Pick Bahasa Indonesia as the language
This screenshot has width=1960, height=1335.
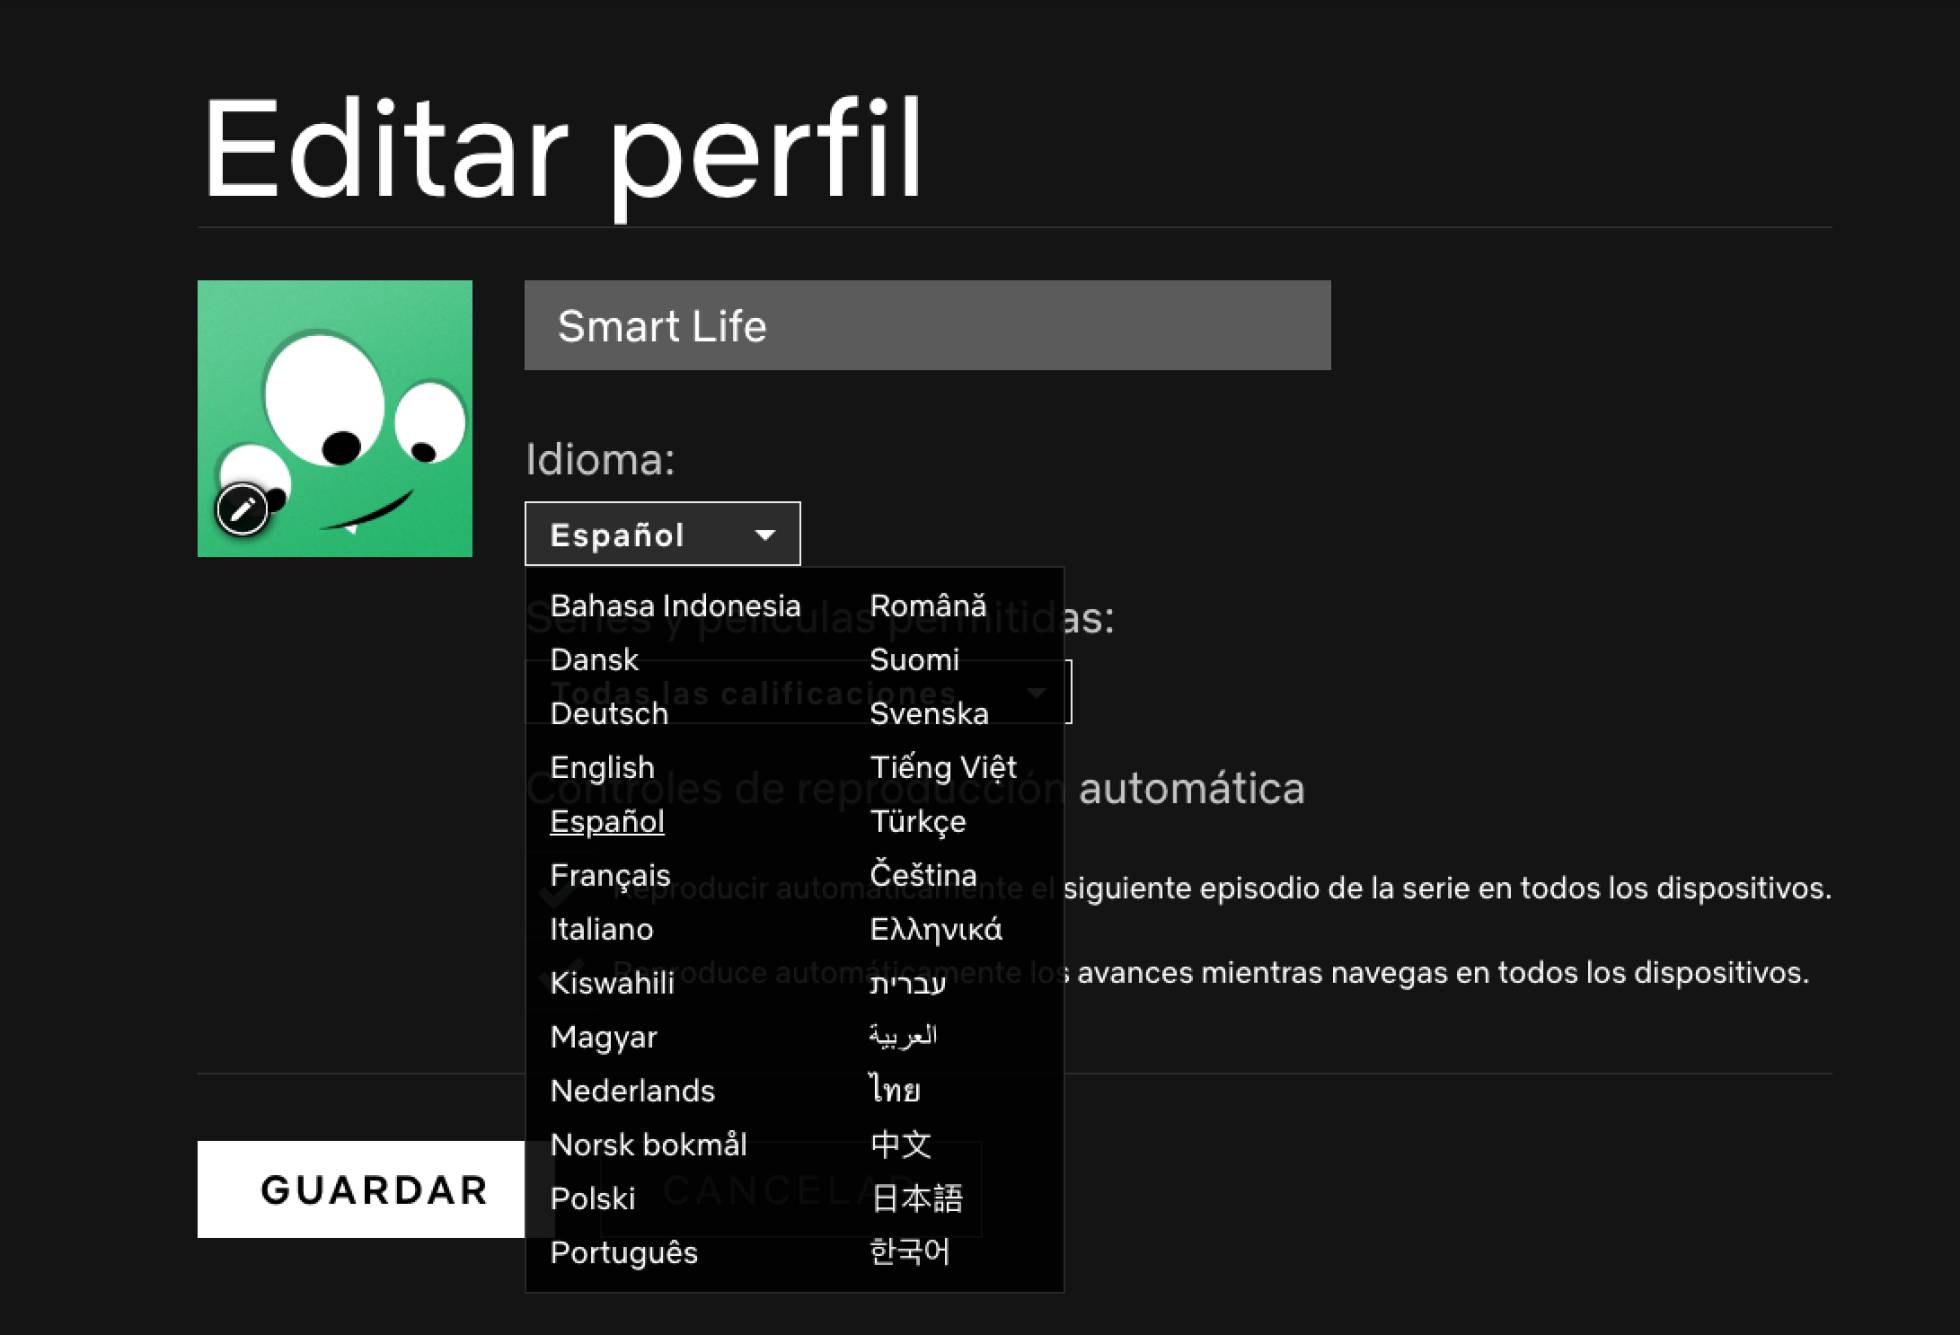675,606
